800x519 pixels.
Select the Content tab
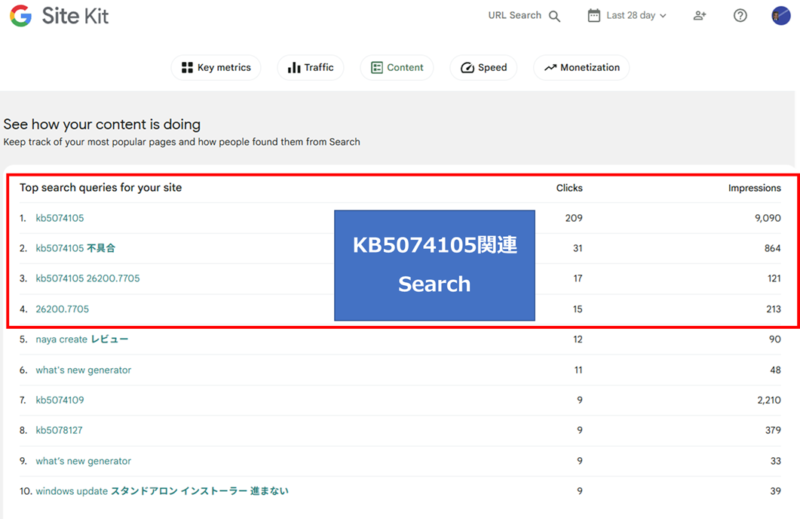[397, 67]
